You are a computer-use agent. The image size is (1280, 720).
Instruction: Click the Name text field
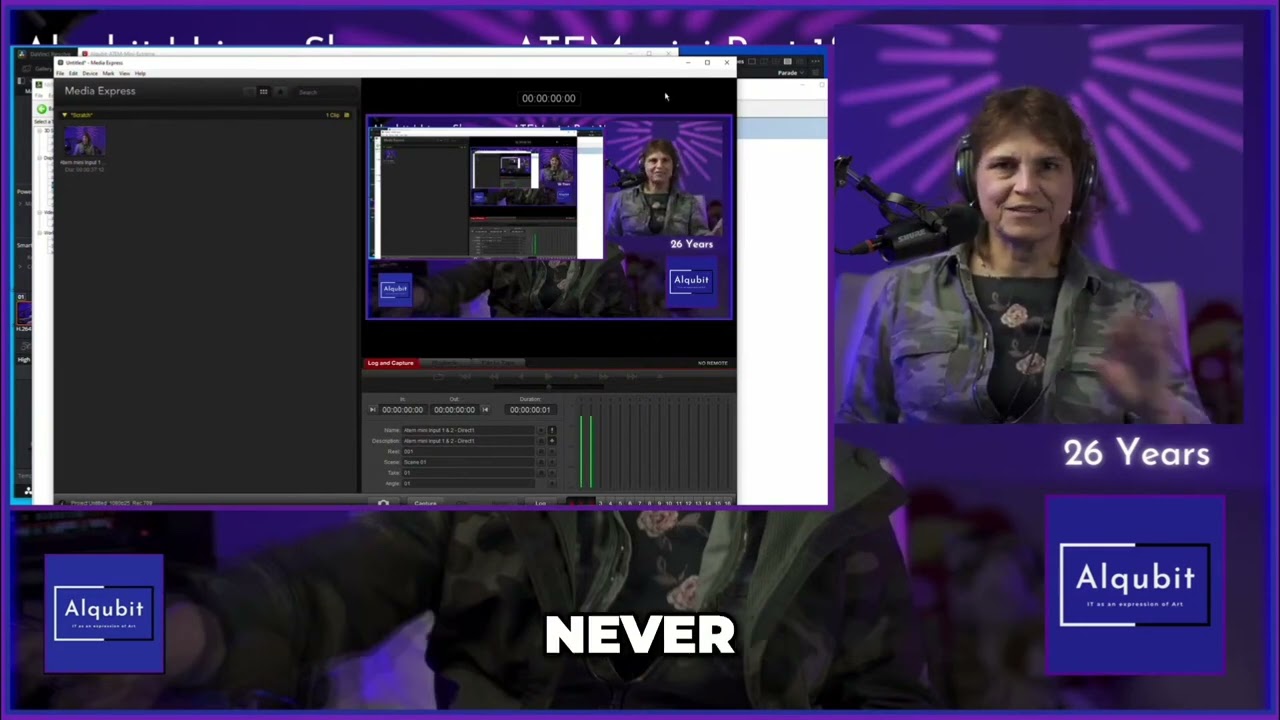(x=468, y=430)
